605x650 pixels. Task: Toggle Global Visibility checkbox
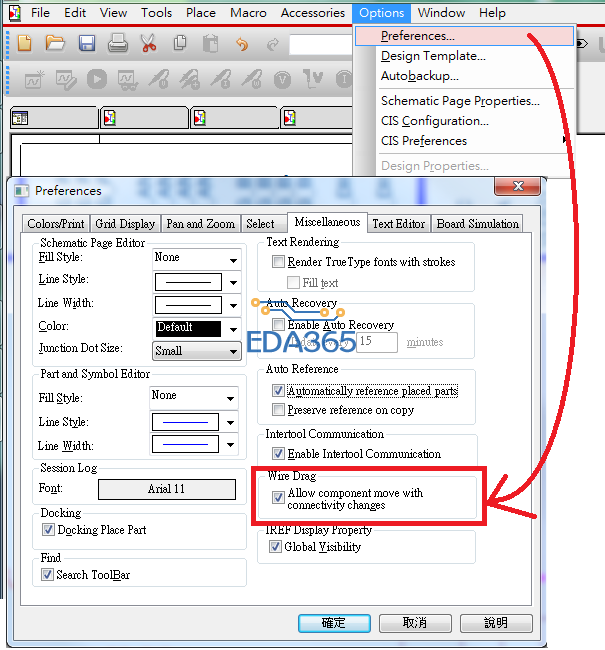pyautogui.click(x=275, y=546)
